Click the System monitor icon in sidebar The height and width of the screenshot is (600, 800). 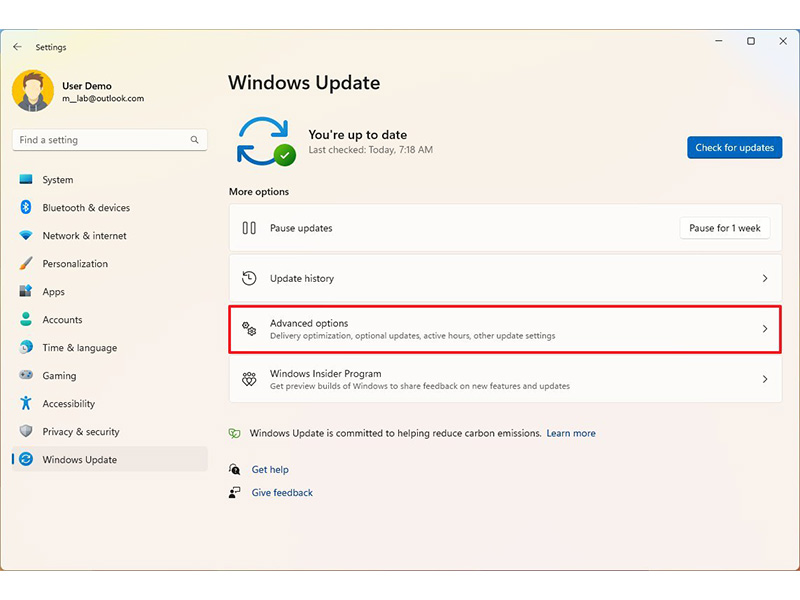tap(26, 180)
